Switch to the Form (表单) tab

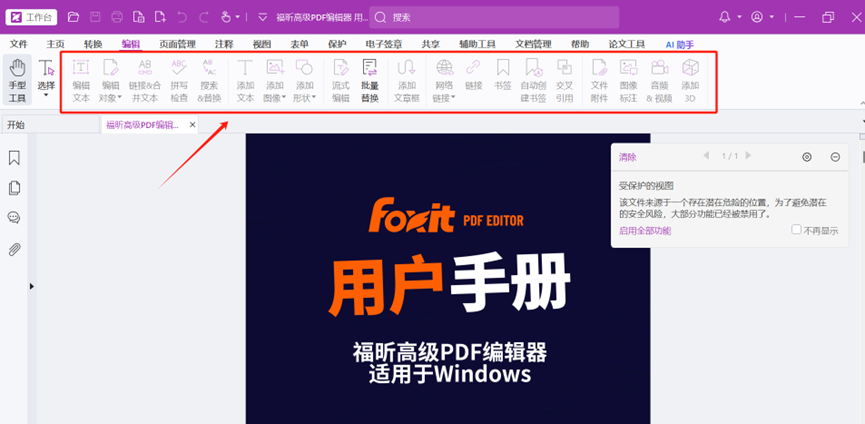(x=300, y=44)
